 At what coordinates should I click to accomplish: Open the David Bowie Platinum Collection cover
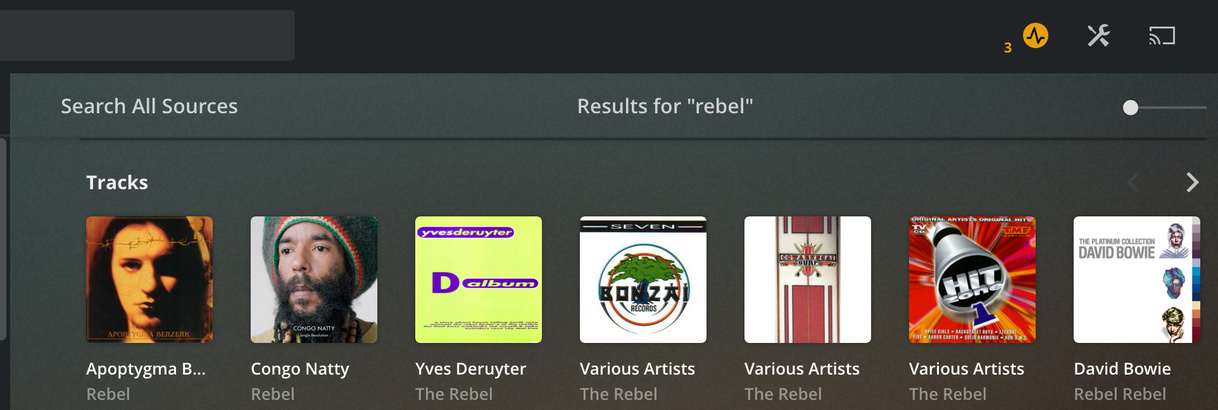(1137, 280)
